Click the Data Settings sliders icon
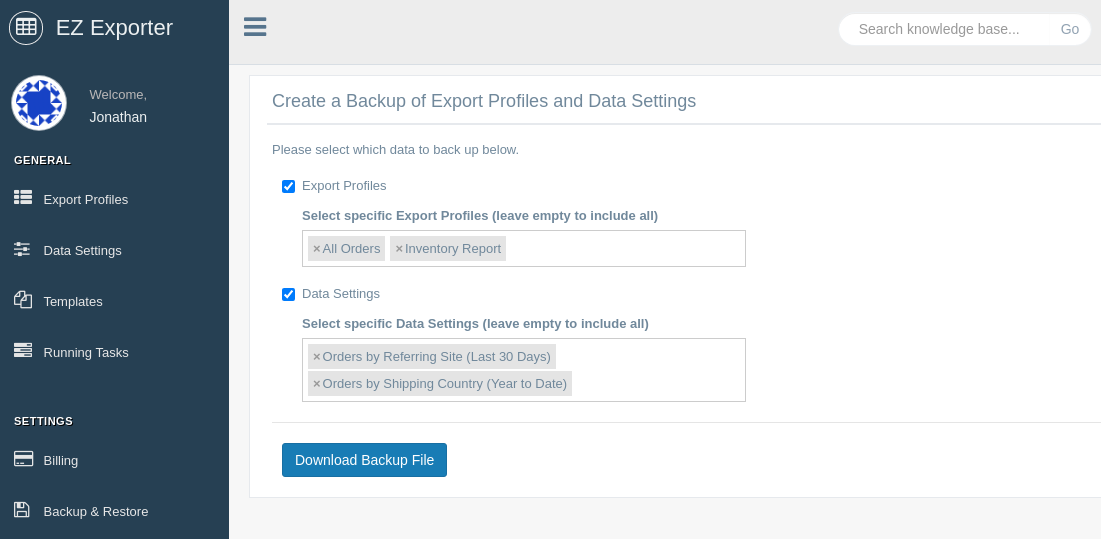1101x539 pixels. [x=22, y=248]
